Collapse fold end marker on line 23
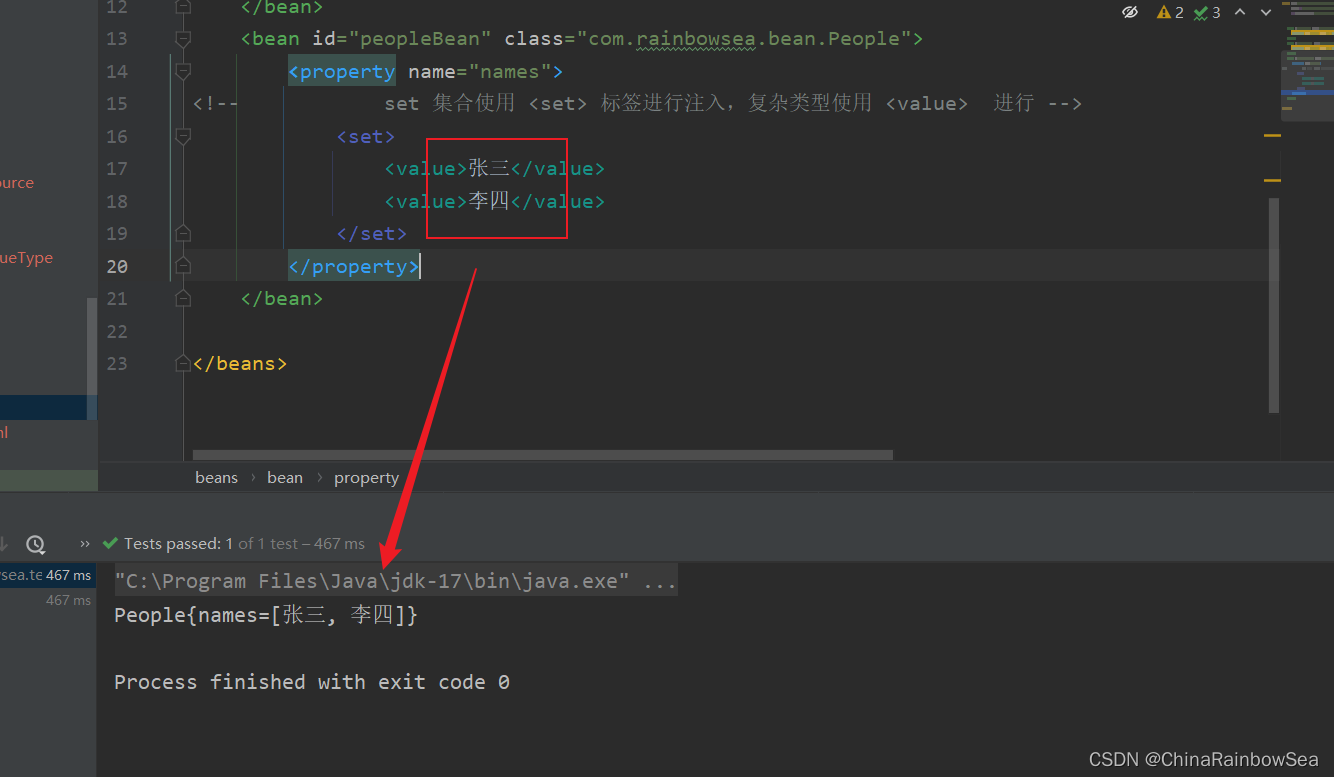The width and height of the screenshot is (1334, 777). (182, 363)
